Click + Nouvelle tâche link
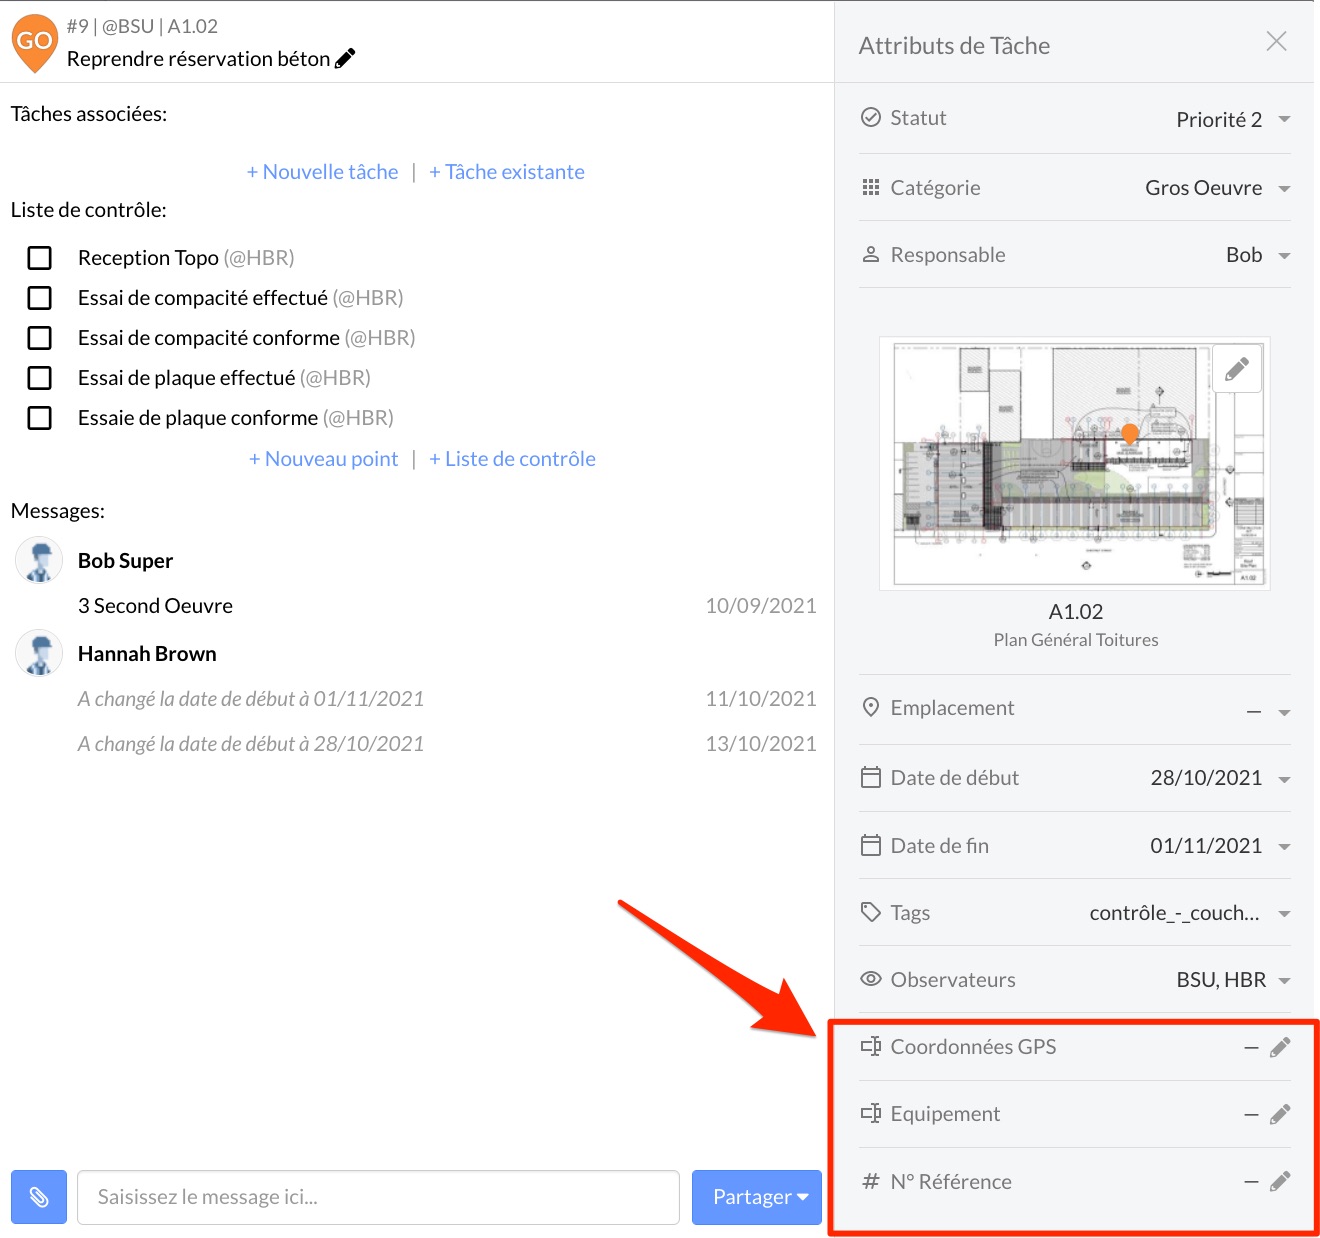Image resolution: width=1320 pixels, height=1238 pixels. click(322, 172)
